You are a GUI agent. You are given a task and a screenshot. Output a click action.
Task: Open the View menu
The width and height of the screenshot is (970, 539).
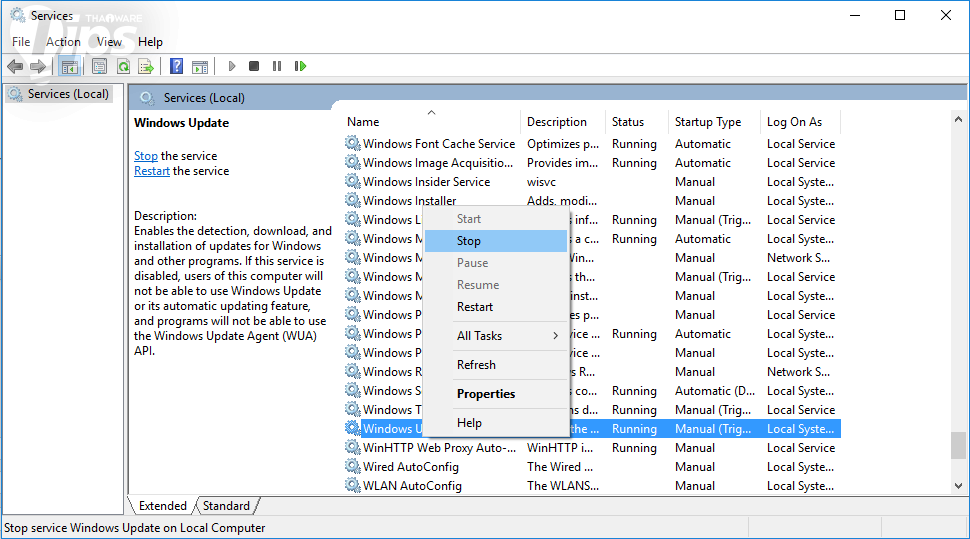(109, 42)
